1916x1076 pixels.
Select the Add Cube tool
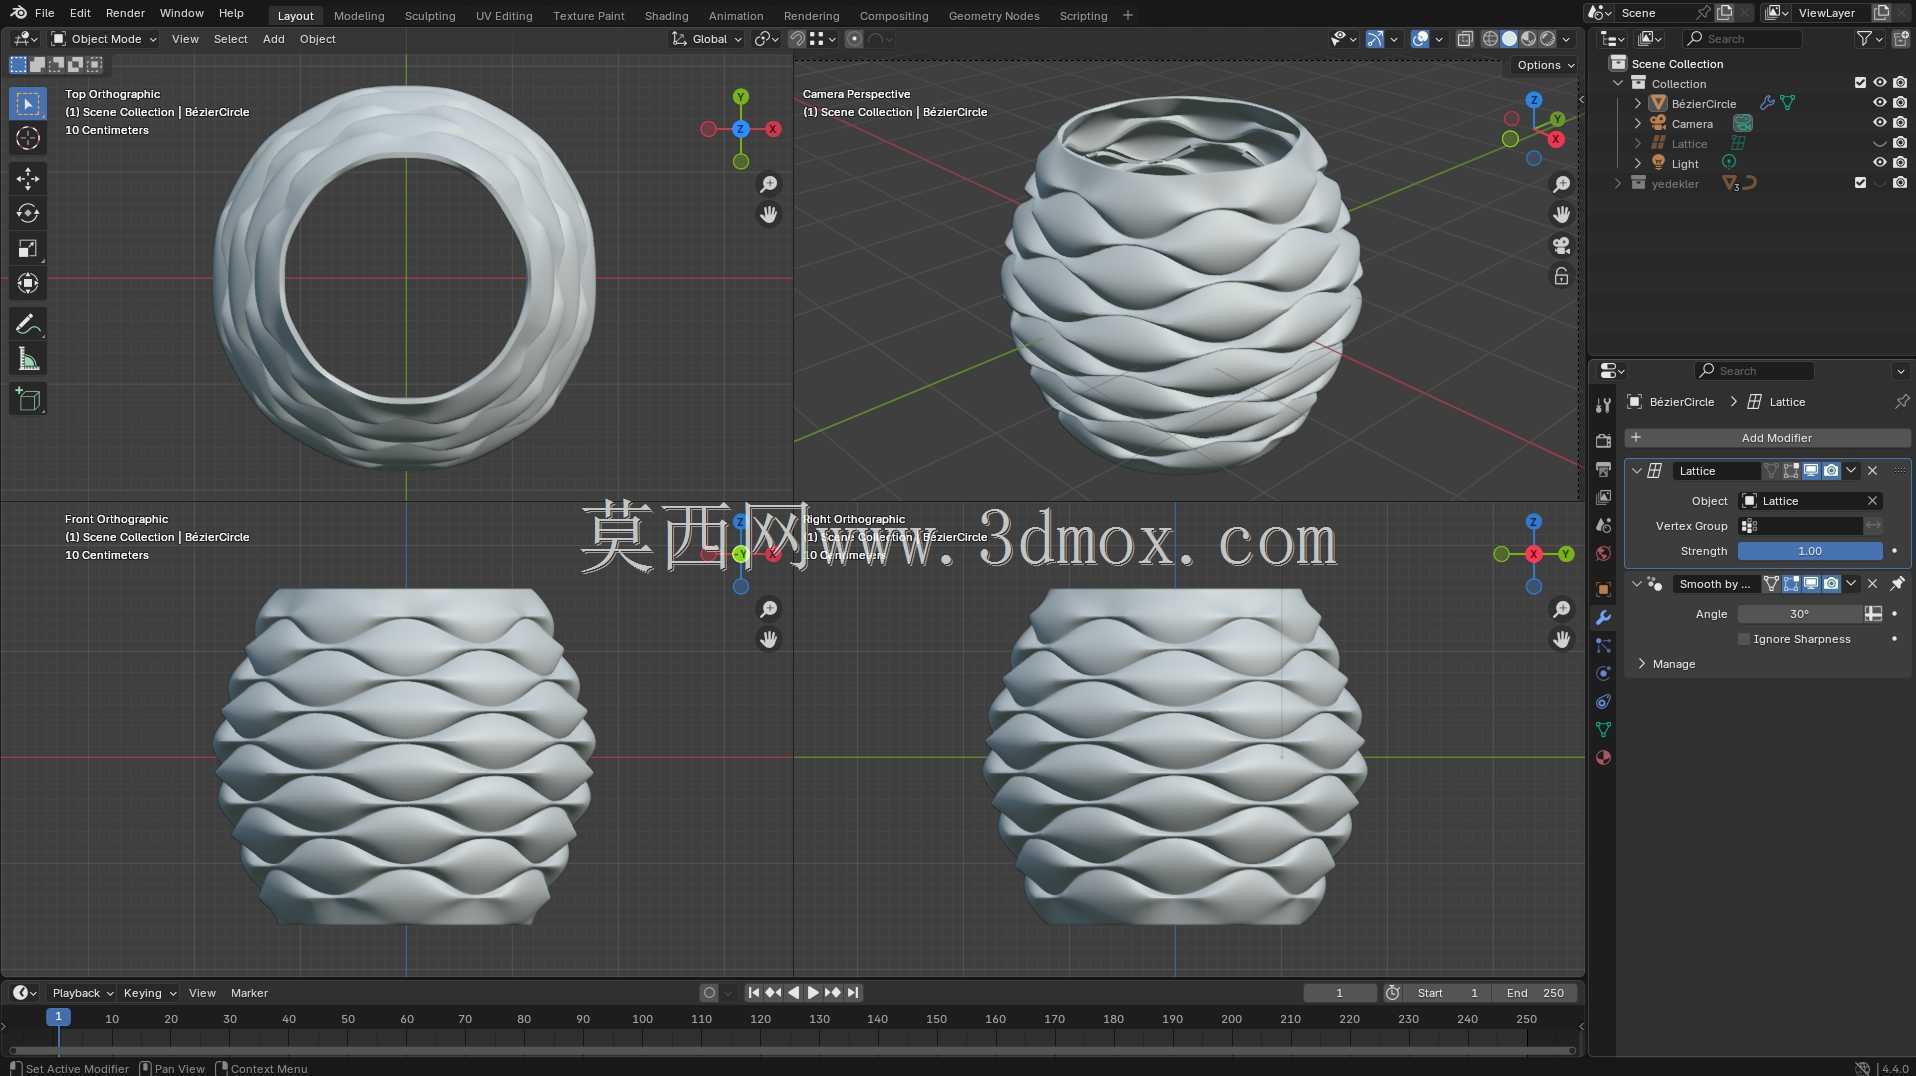28,400
